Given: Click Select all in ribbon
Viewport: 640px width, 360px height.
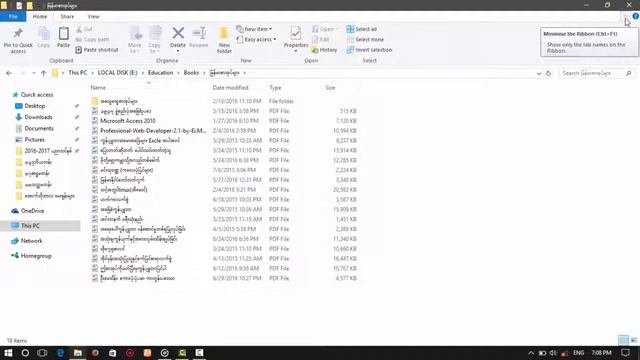Looking at the screenshot, I should pyautogui.click(x=362, y=29).
